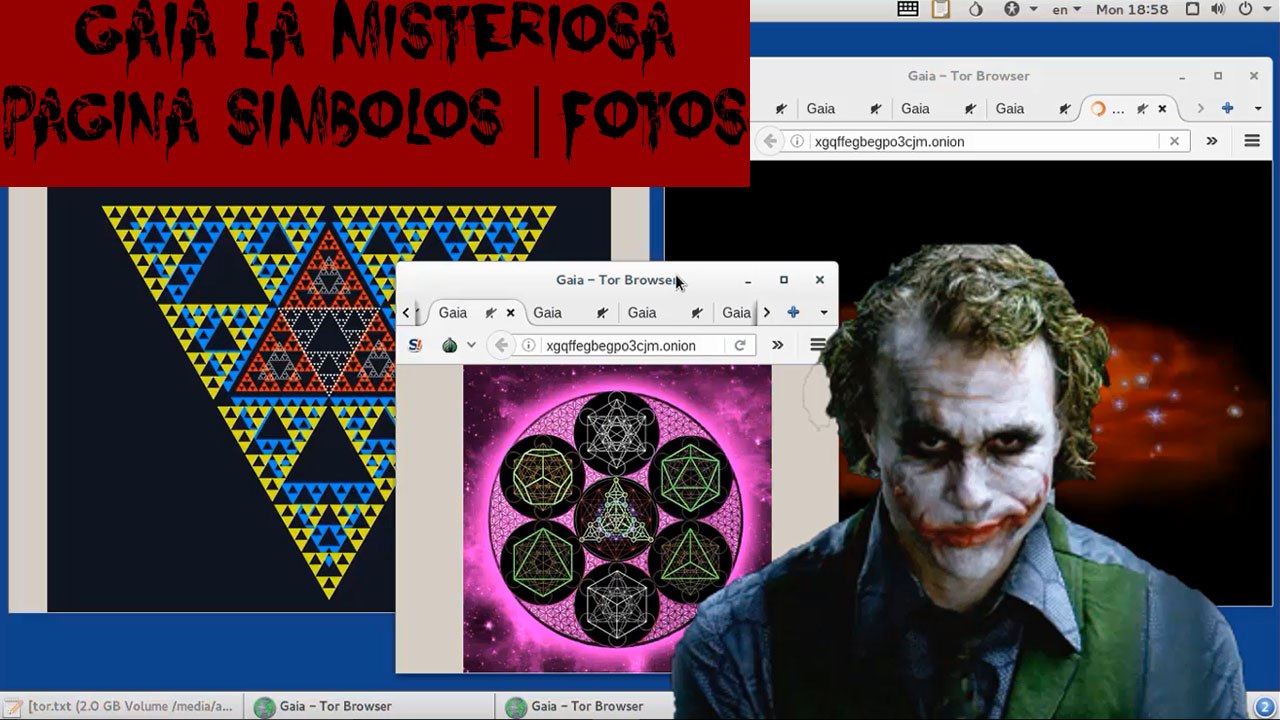Open the Tor onion status icon in top bar
The width and height of the screenshot is (1280, 720).
click(x=976, y=9)
